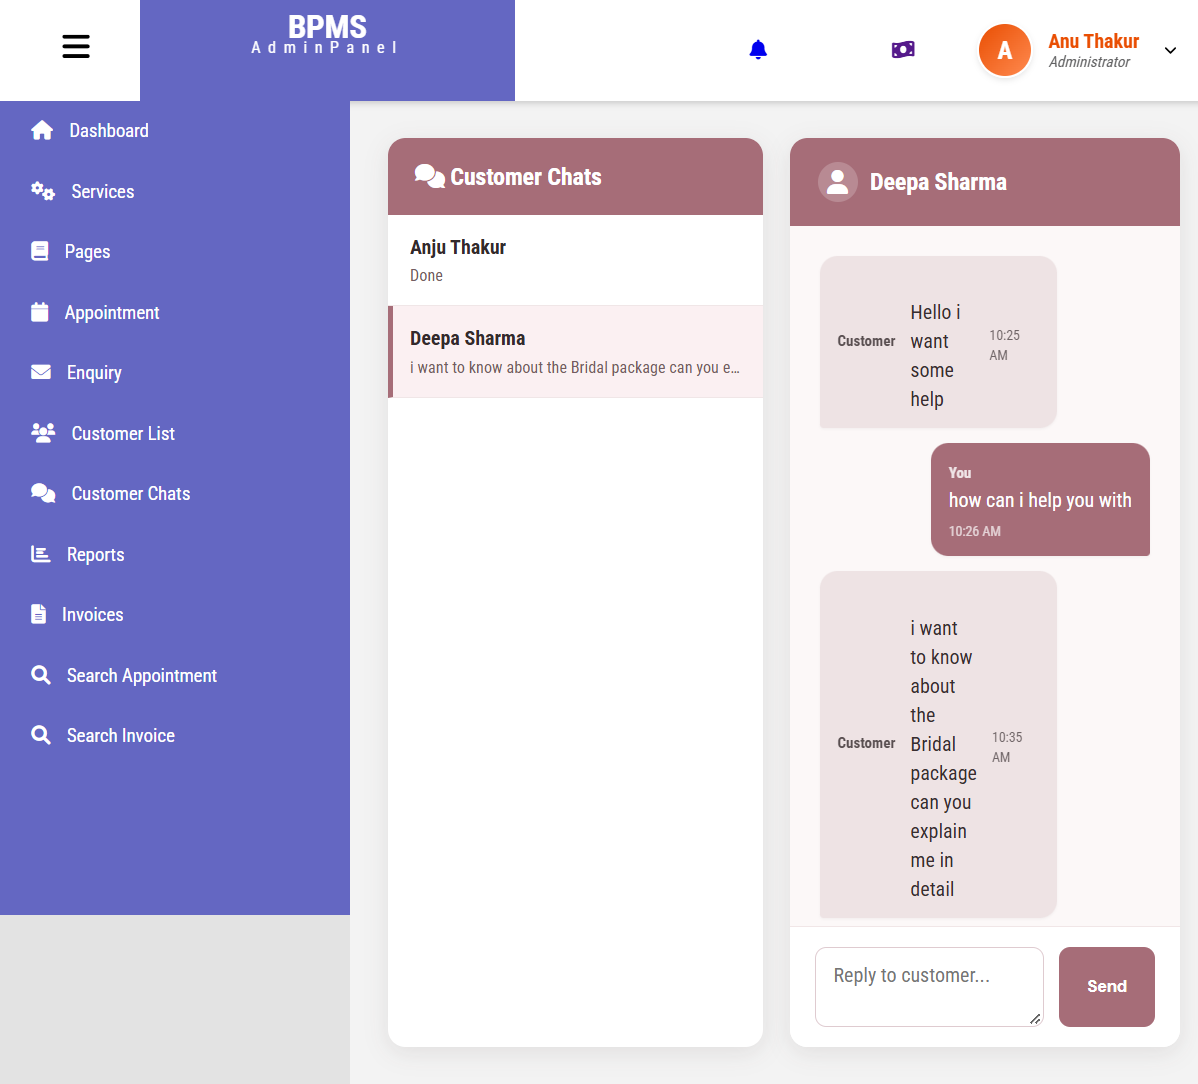This screenshot has width=1198, height=1084.
Task: Click the Administrator role label
Action: pos(1089,62)
